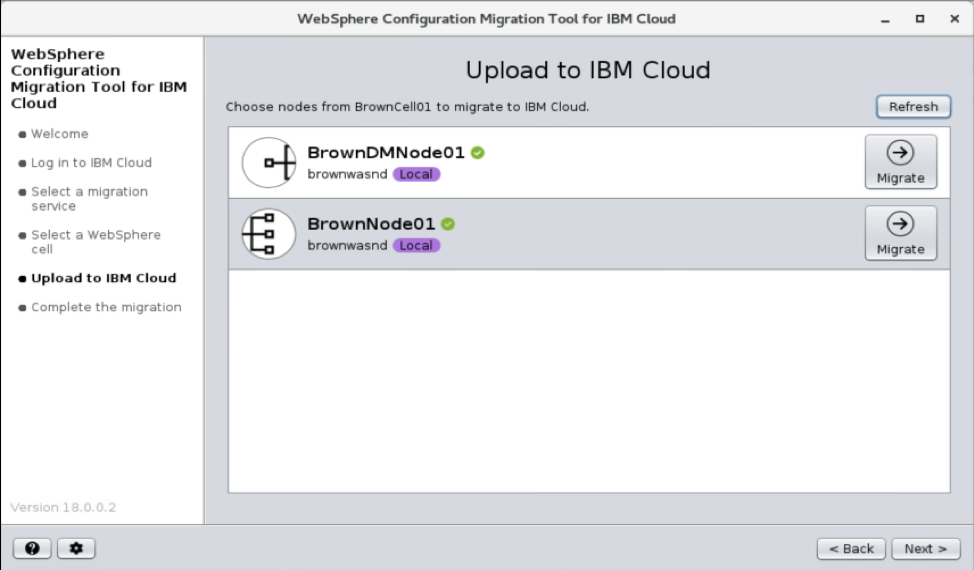Click the BrownNode01 node tree icon
Image resolution: width=974 pixels, height=570 pixels.
pos(269,234)
